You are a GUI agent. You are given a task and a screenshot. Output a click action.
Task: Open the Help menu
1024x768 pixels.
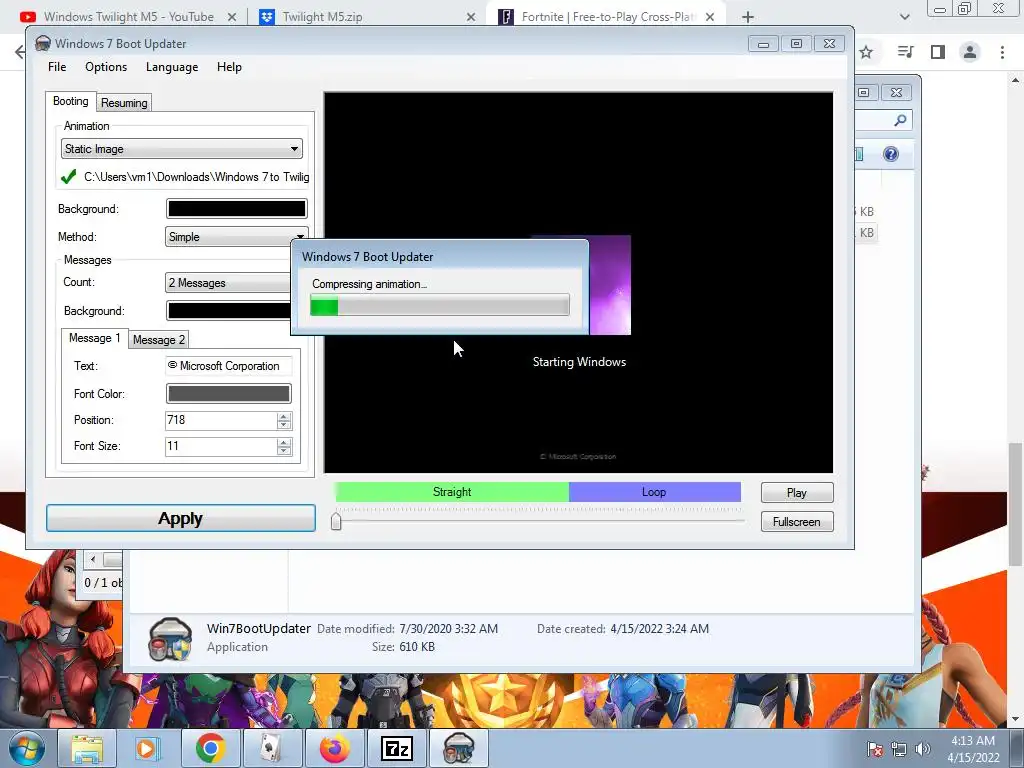229,67
